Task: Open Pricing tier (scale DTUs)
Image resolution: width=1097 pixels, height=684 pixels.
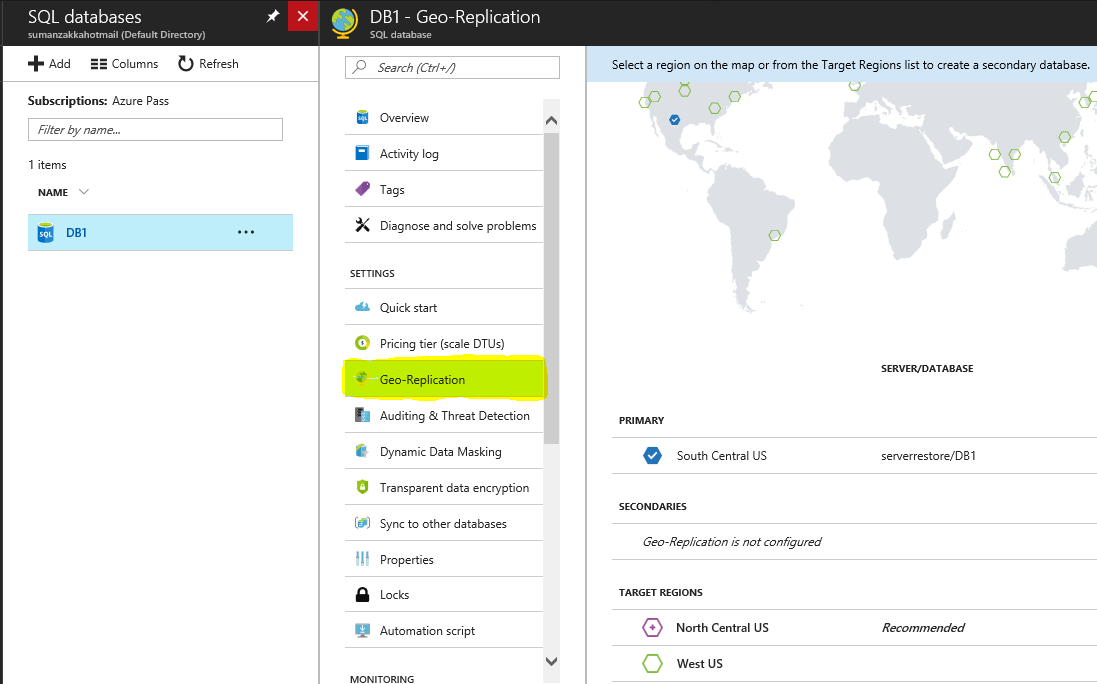Action: pyautogui.click(x=444, y=343)
